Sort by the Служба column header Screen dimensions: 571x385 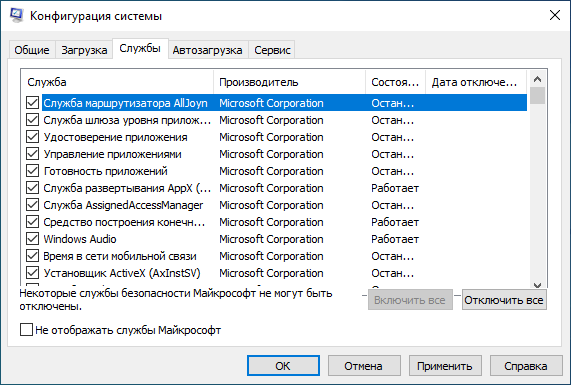(117, 82)
